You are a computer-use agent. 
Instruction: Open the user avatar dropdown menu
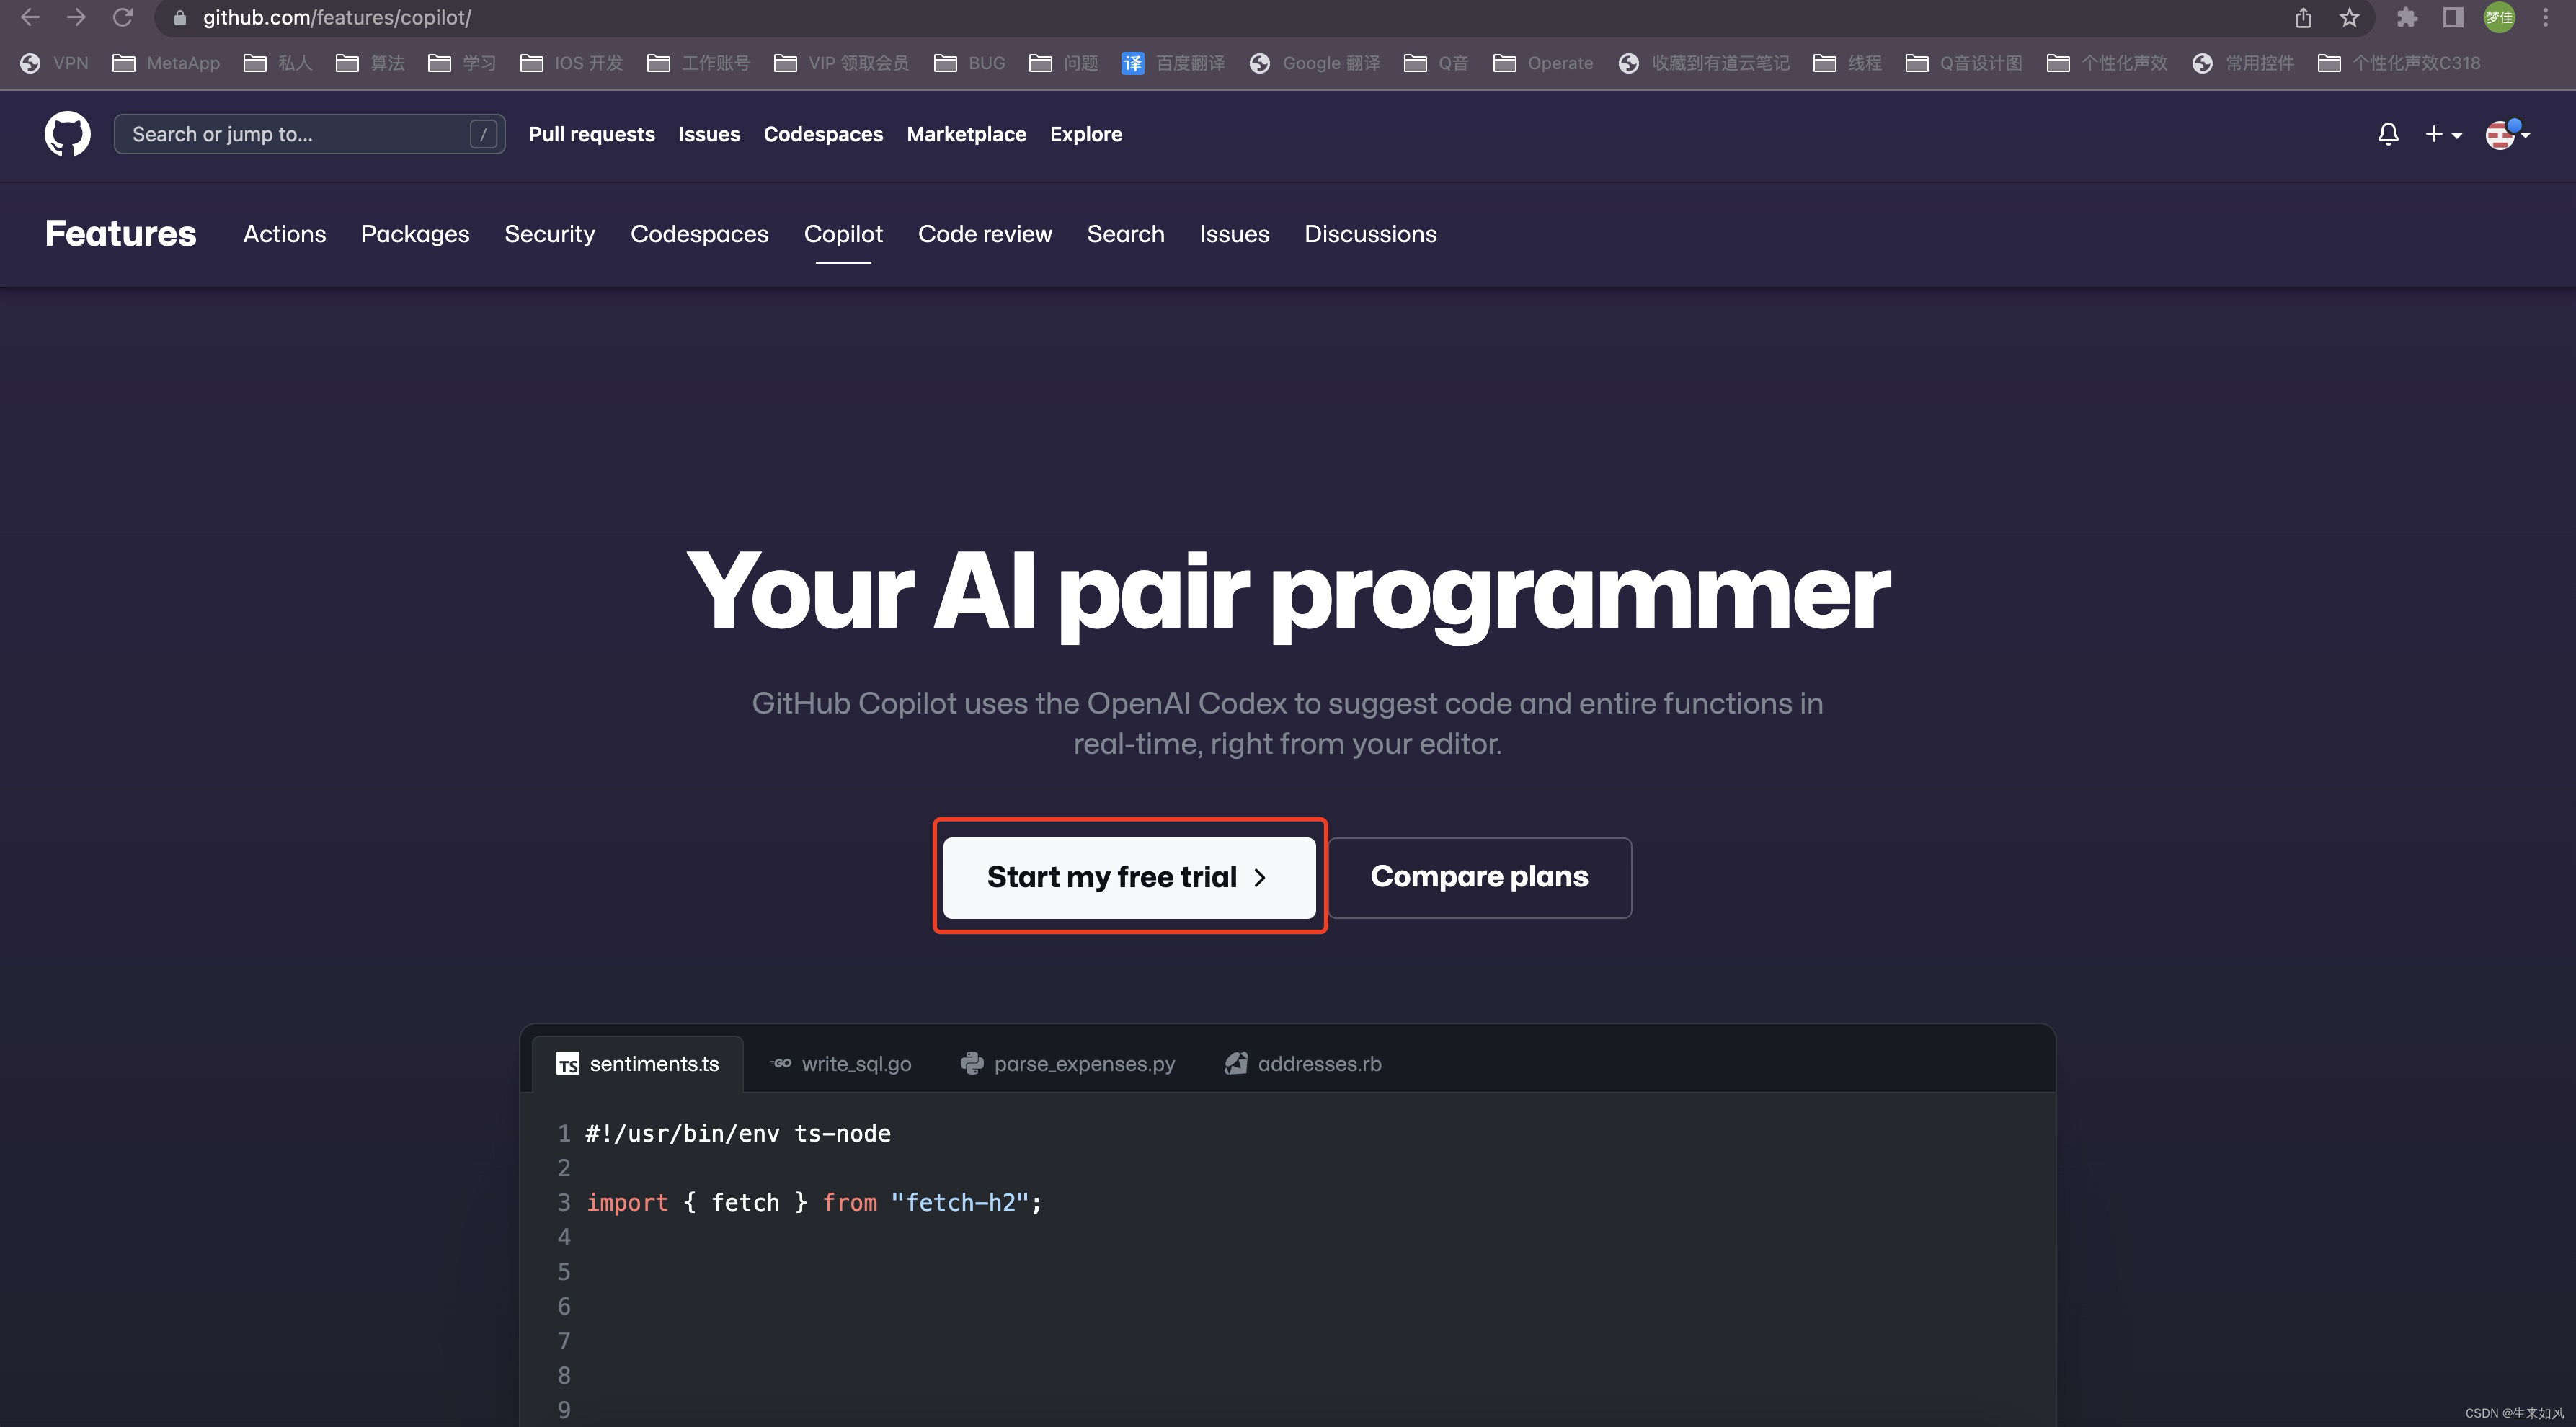[x=2507, y=134]
